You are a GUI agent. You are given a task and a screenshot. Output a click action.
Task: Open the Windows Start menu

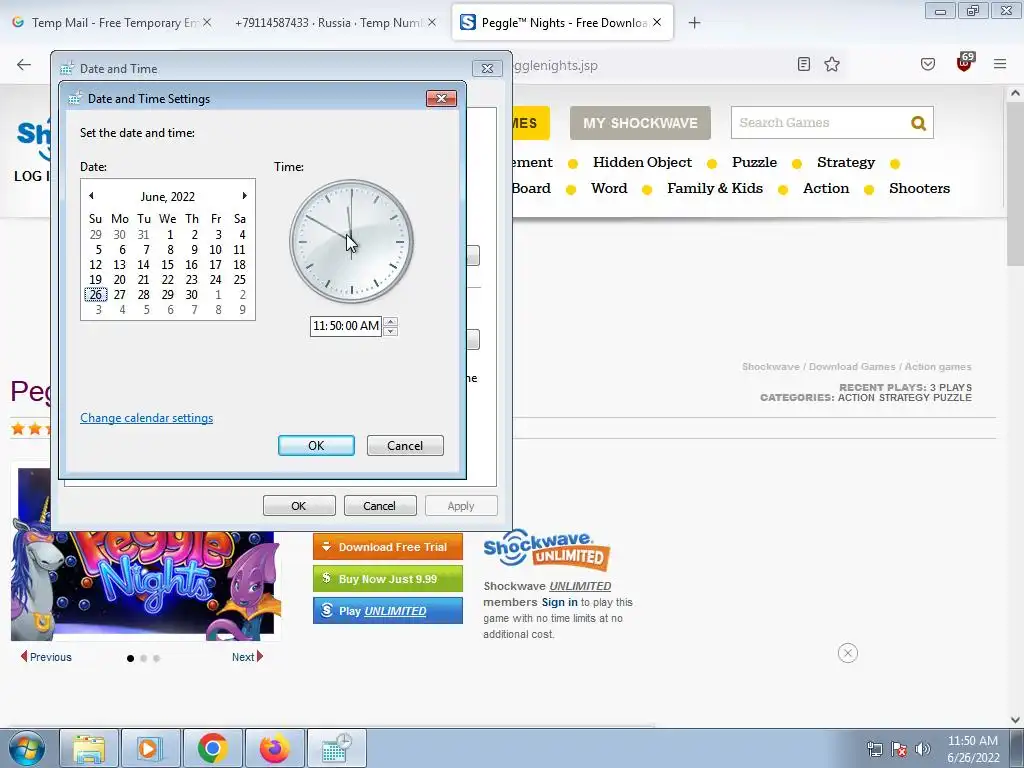pyautogui.click(x=26, y=748)
